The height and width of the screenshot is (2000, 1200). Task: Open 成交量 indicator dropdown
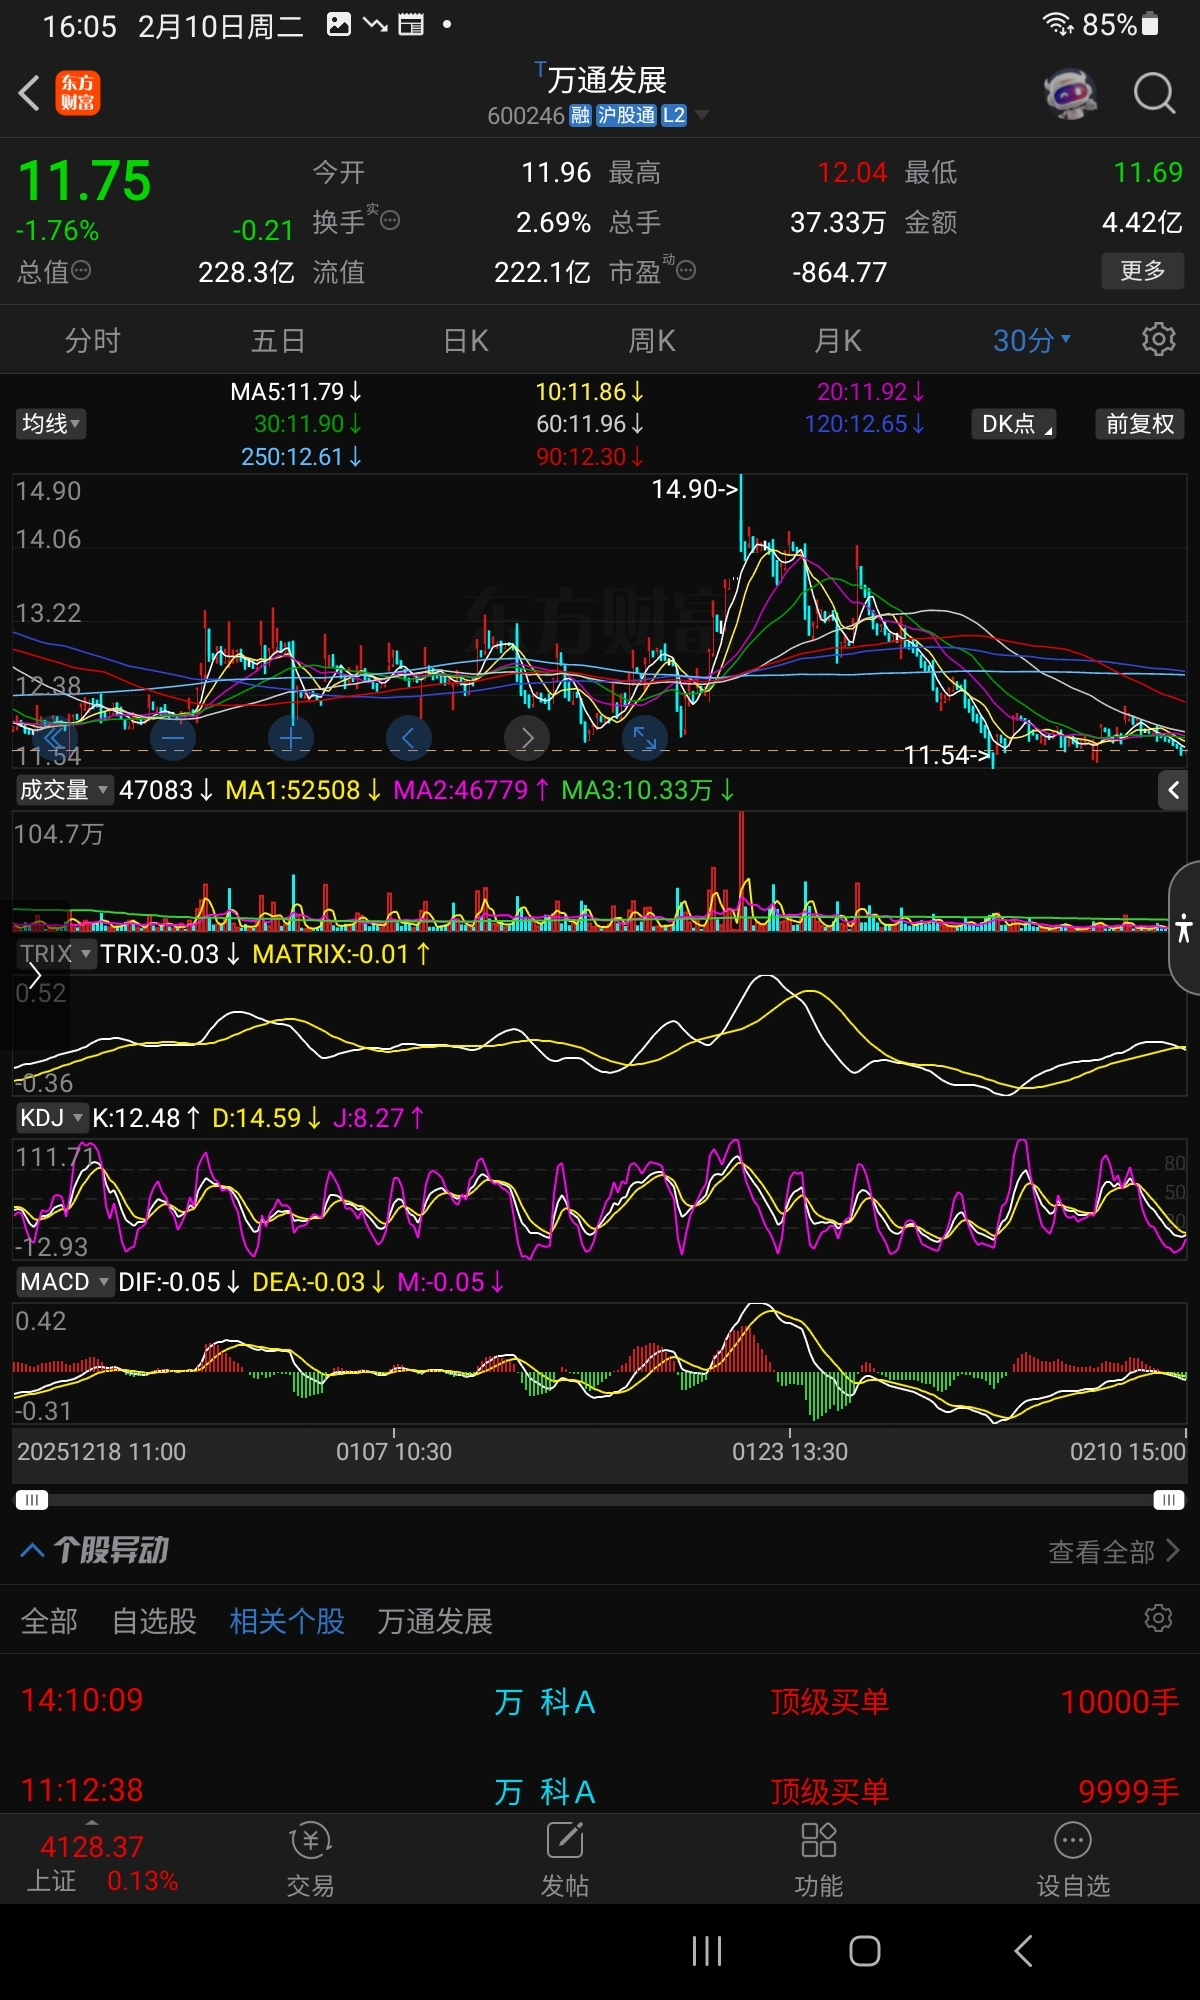pos(64,790)
